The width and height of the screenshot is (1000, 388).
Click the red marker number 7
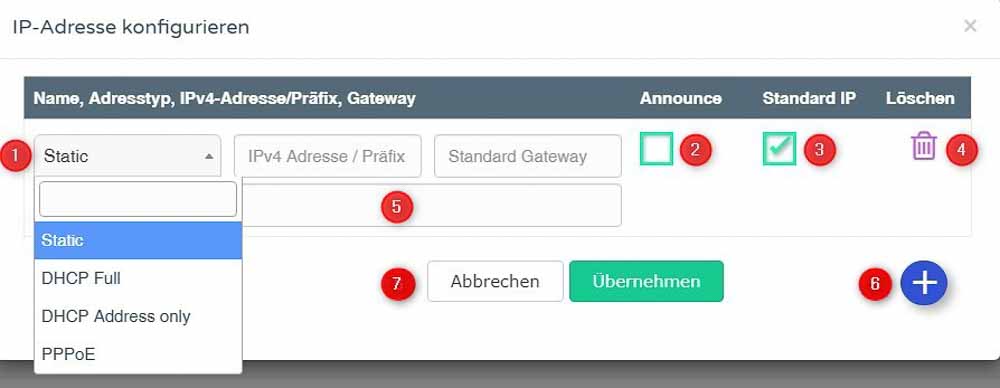(397, 283)
